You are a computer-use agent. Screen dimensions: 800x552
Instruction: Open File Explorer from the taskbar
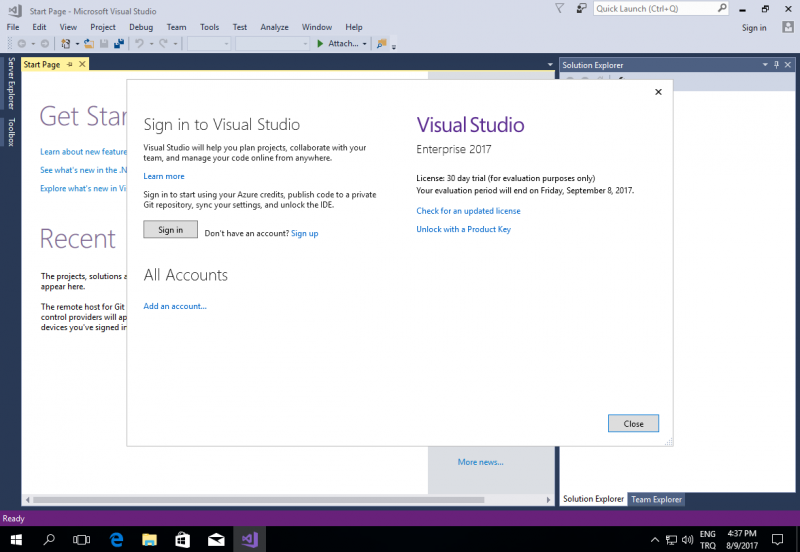coord(149,539)
